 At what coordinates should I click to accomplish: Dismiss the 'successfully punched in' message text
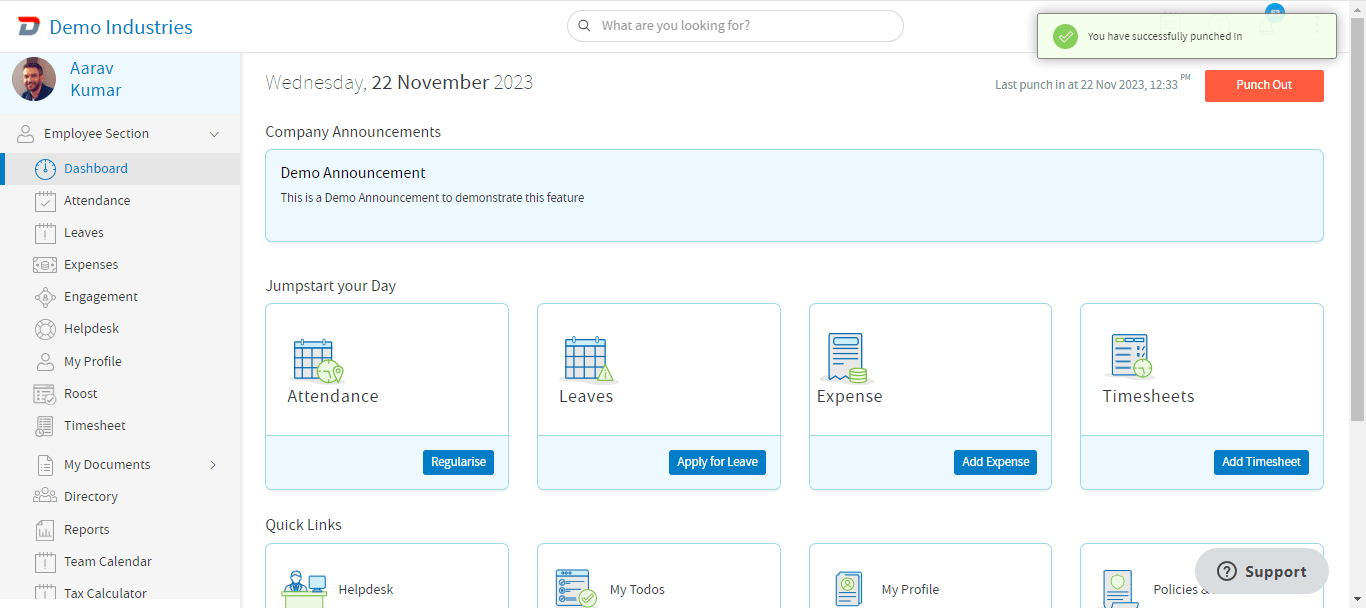coord(1165,36)
